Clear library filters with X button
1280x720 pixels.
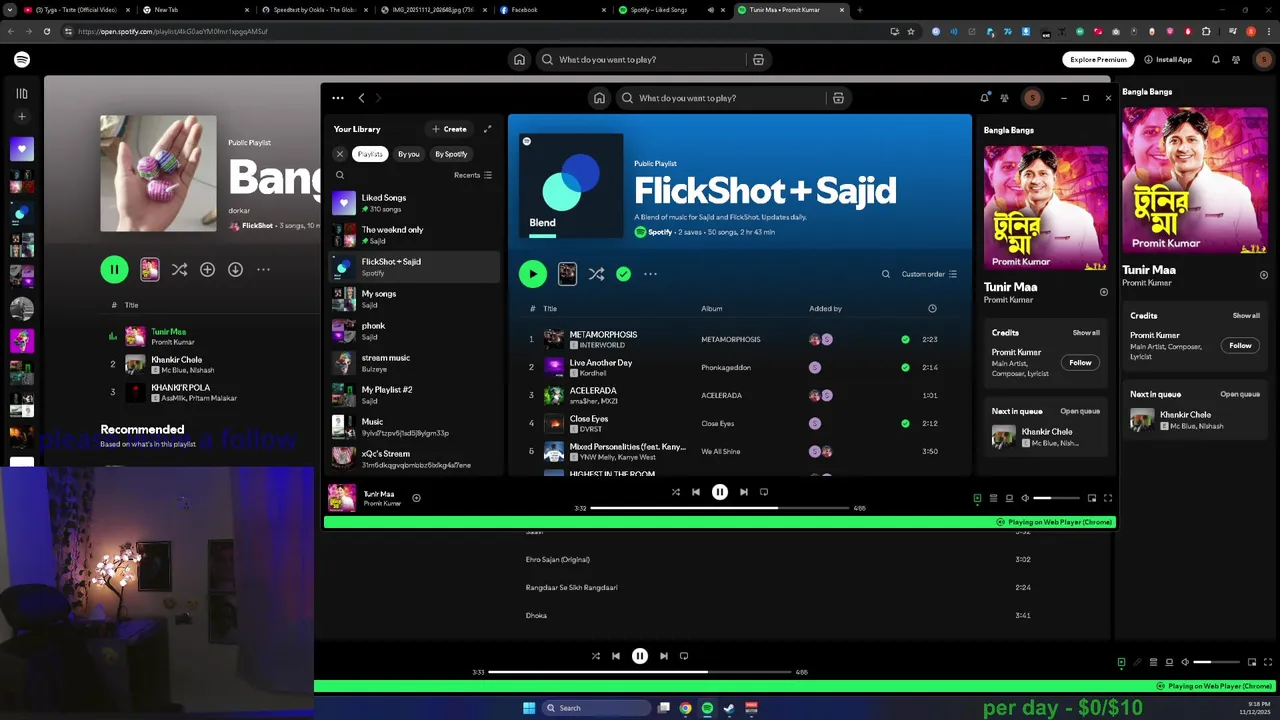click(x=340, y=154)
